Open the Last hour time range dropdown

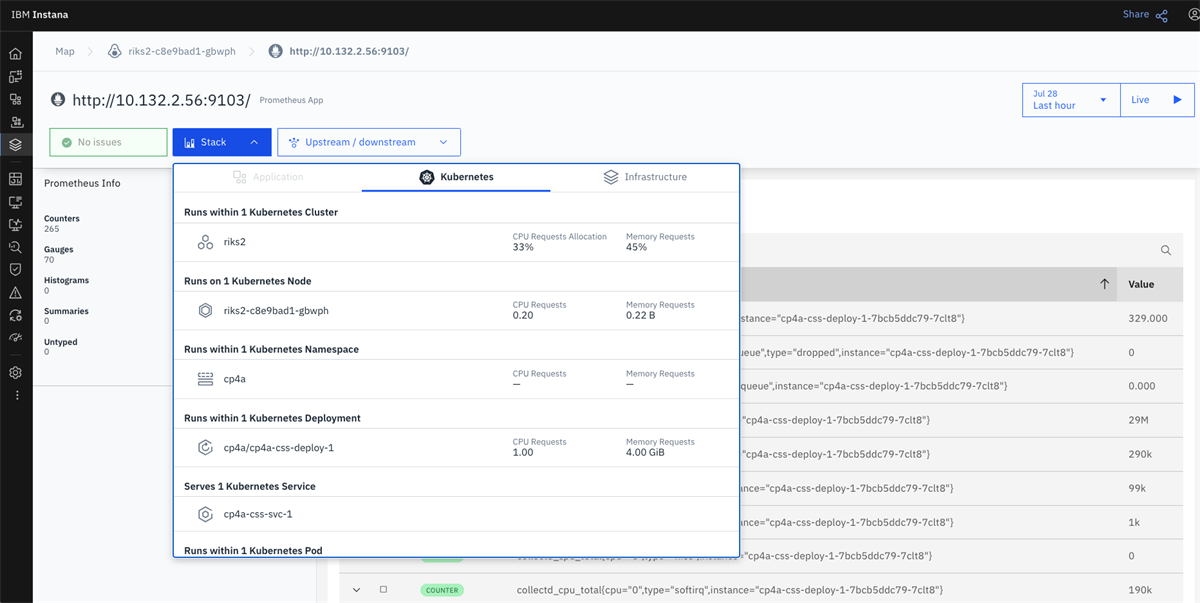tap(1071, 100)
